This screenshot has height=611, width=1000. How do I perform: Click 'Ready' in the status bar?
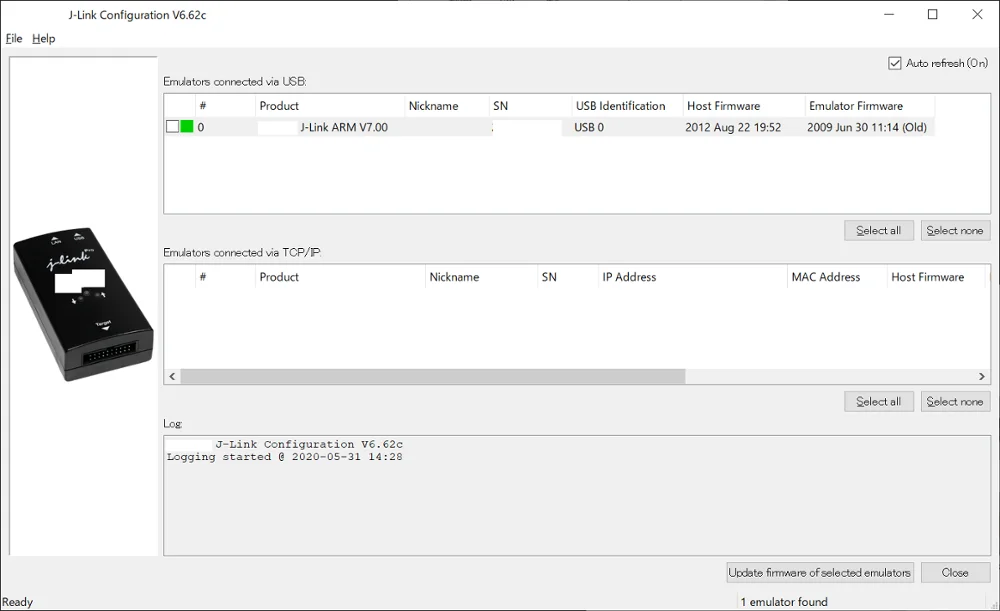coord(17,601)
